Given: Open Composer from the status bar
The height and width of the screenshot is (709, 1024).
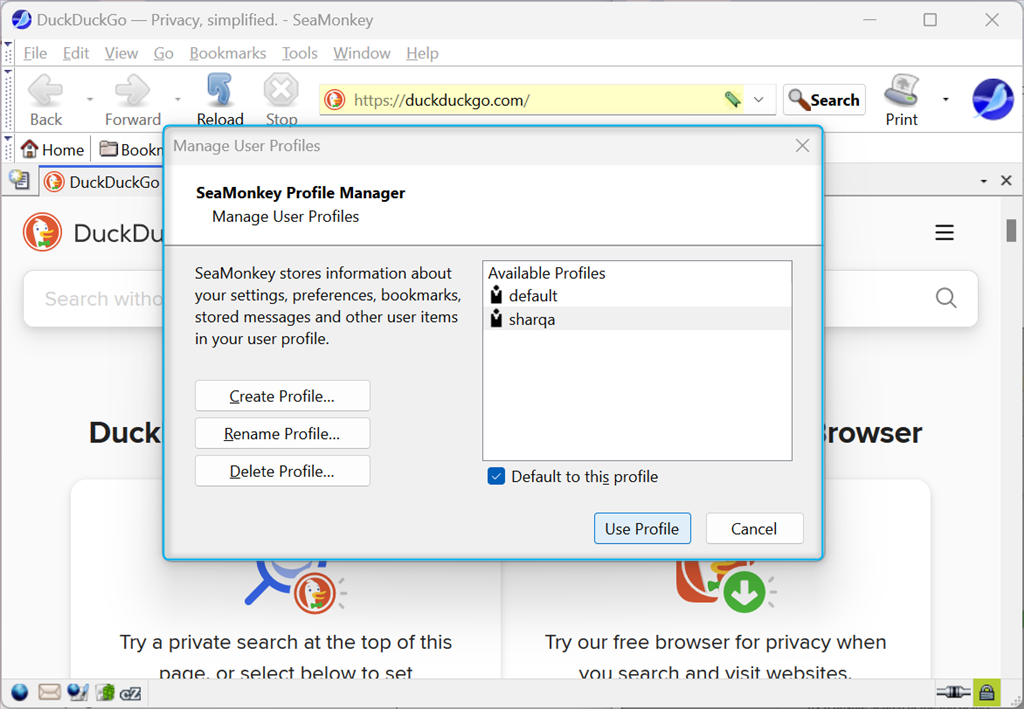Looking at the screenshot, I should (x=78, y=692).
